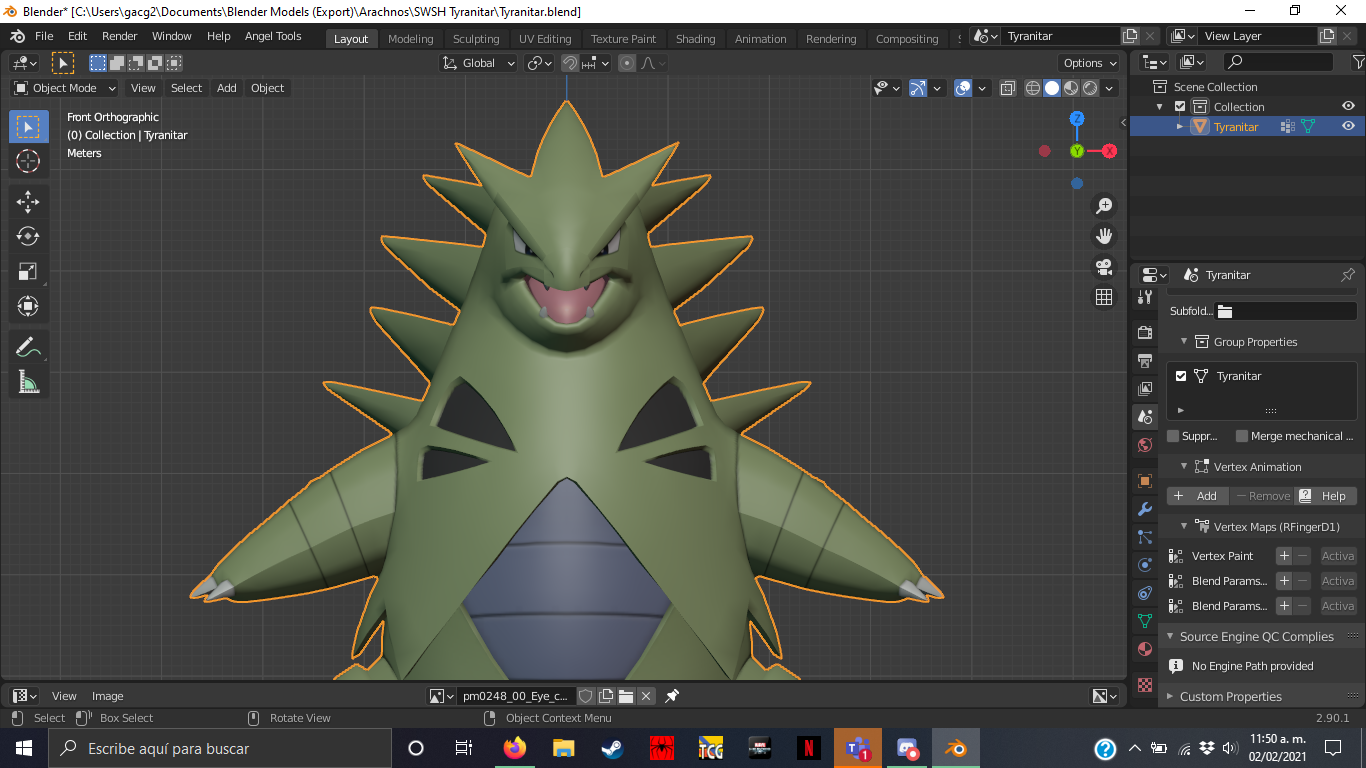Collapse the Vertex Animation section

[x=1184, y=467]
